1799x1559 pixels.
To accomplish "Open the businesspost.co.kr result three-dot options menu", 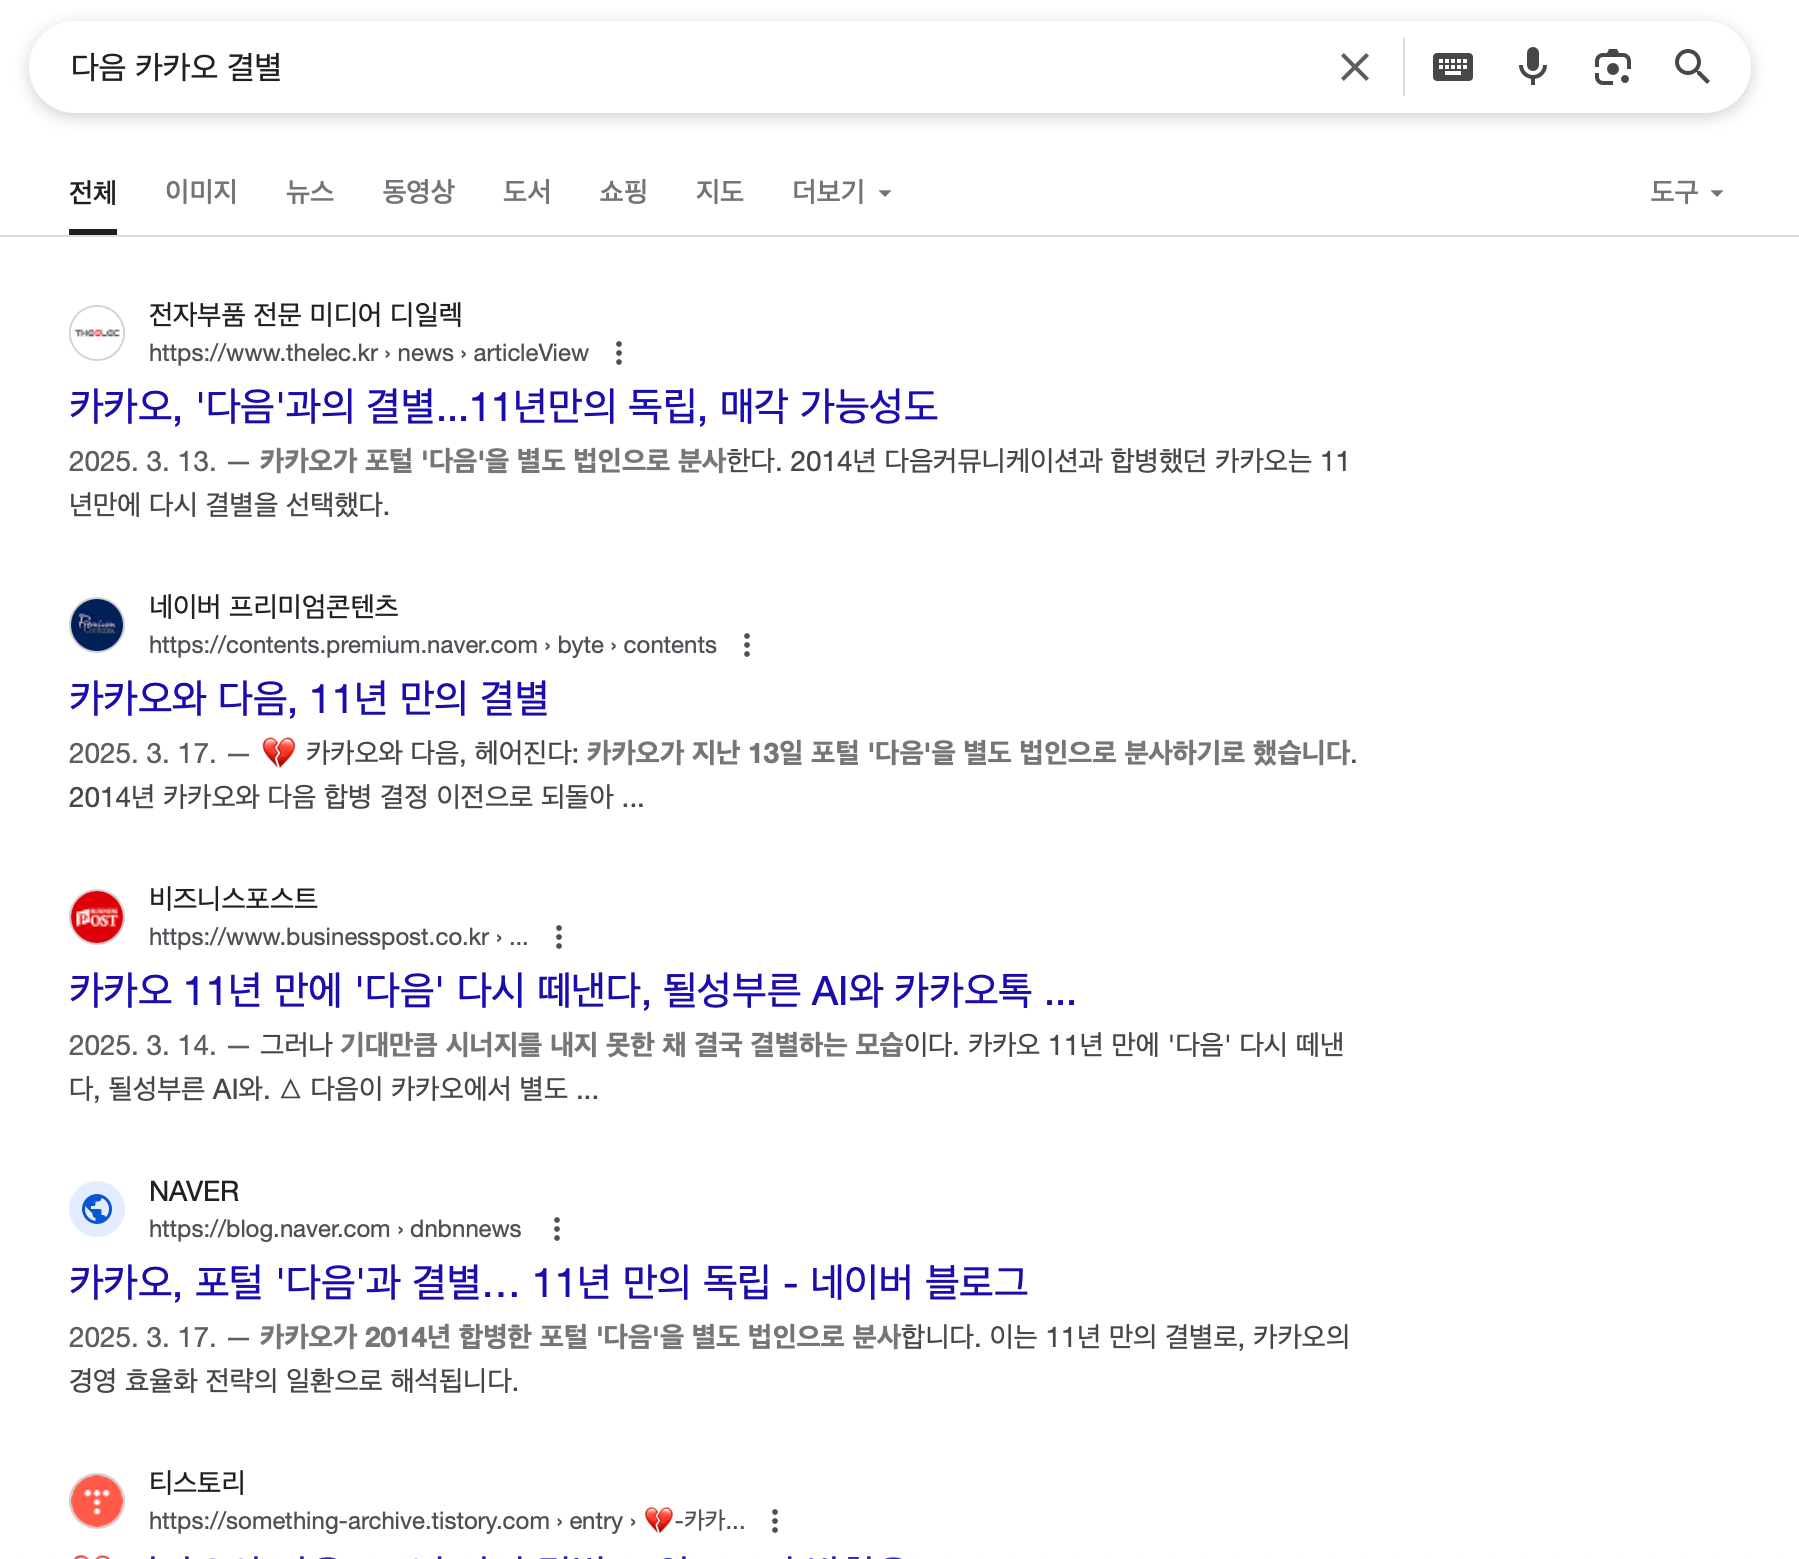I will tap(559, 937).
